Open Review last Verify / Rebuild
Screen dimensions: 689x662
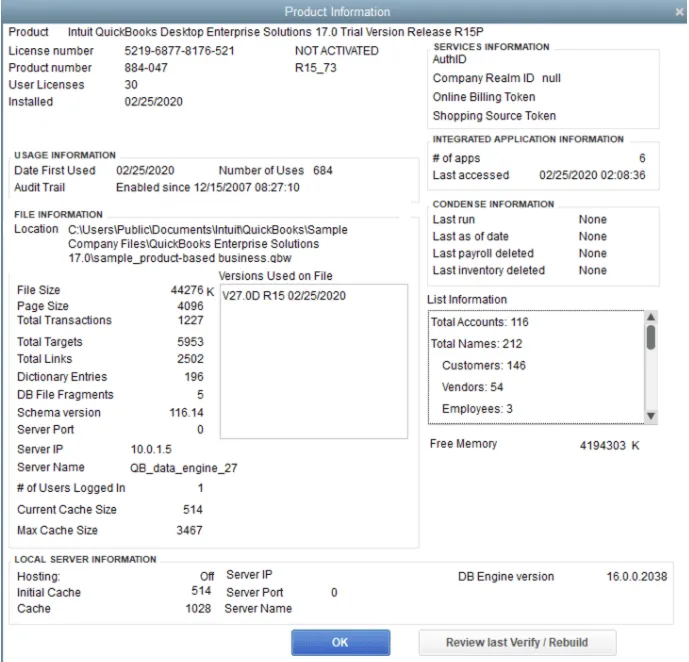coord(517,642)
